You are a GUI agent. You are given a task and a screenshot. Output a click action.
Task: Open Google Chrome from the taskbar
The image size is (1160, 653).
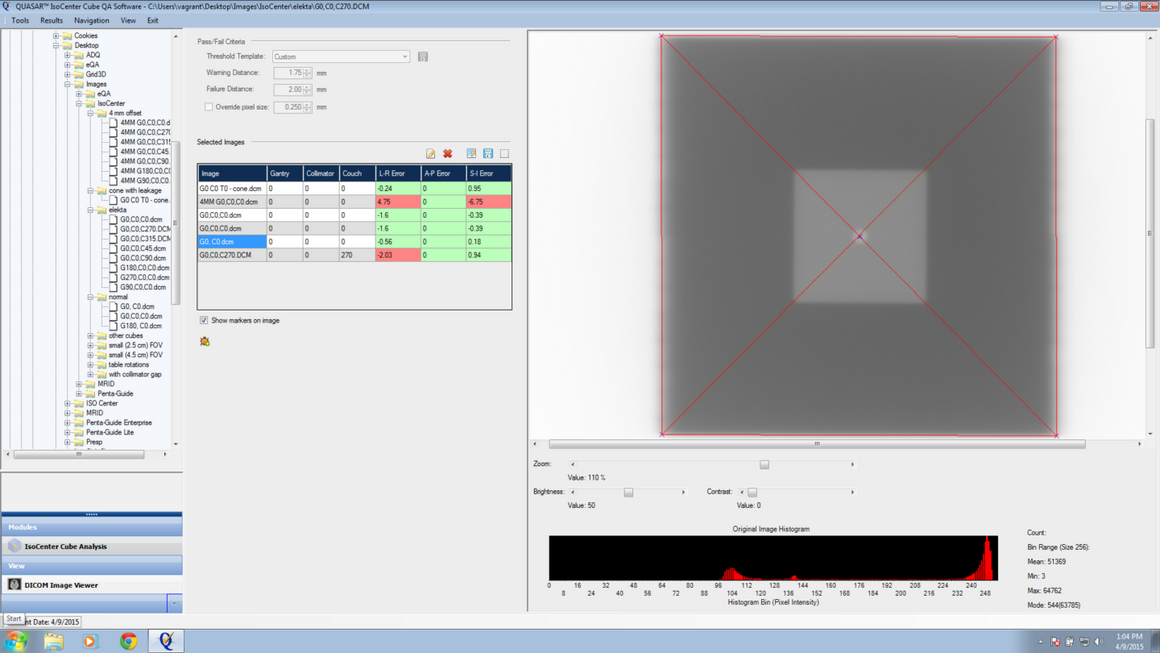coord(129,641)
